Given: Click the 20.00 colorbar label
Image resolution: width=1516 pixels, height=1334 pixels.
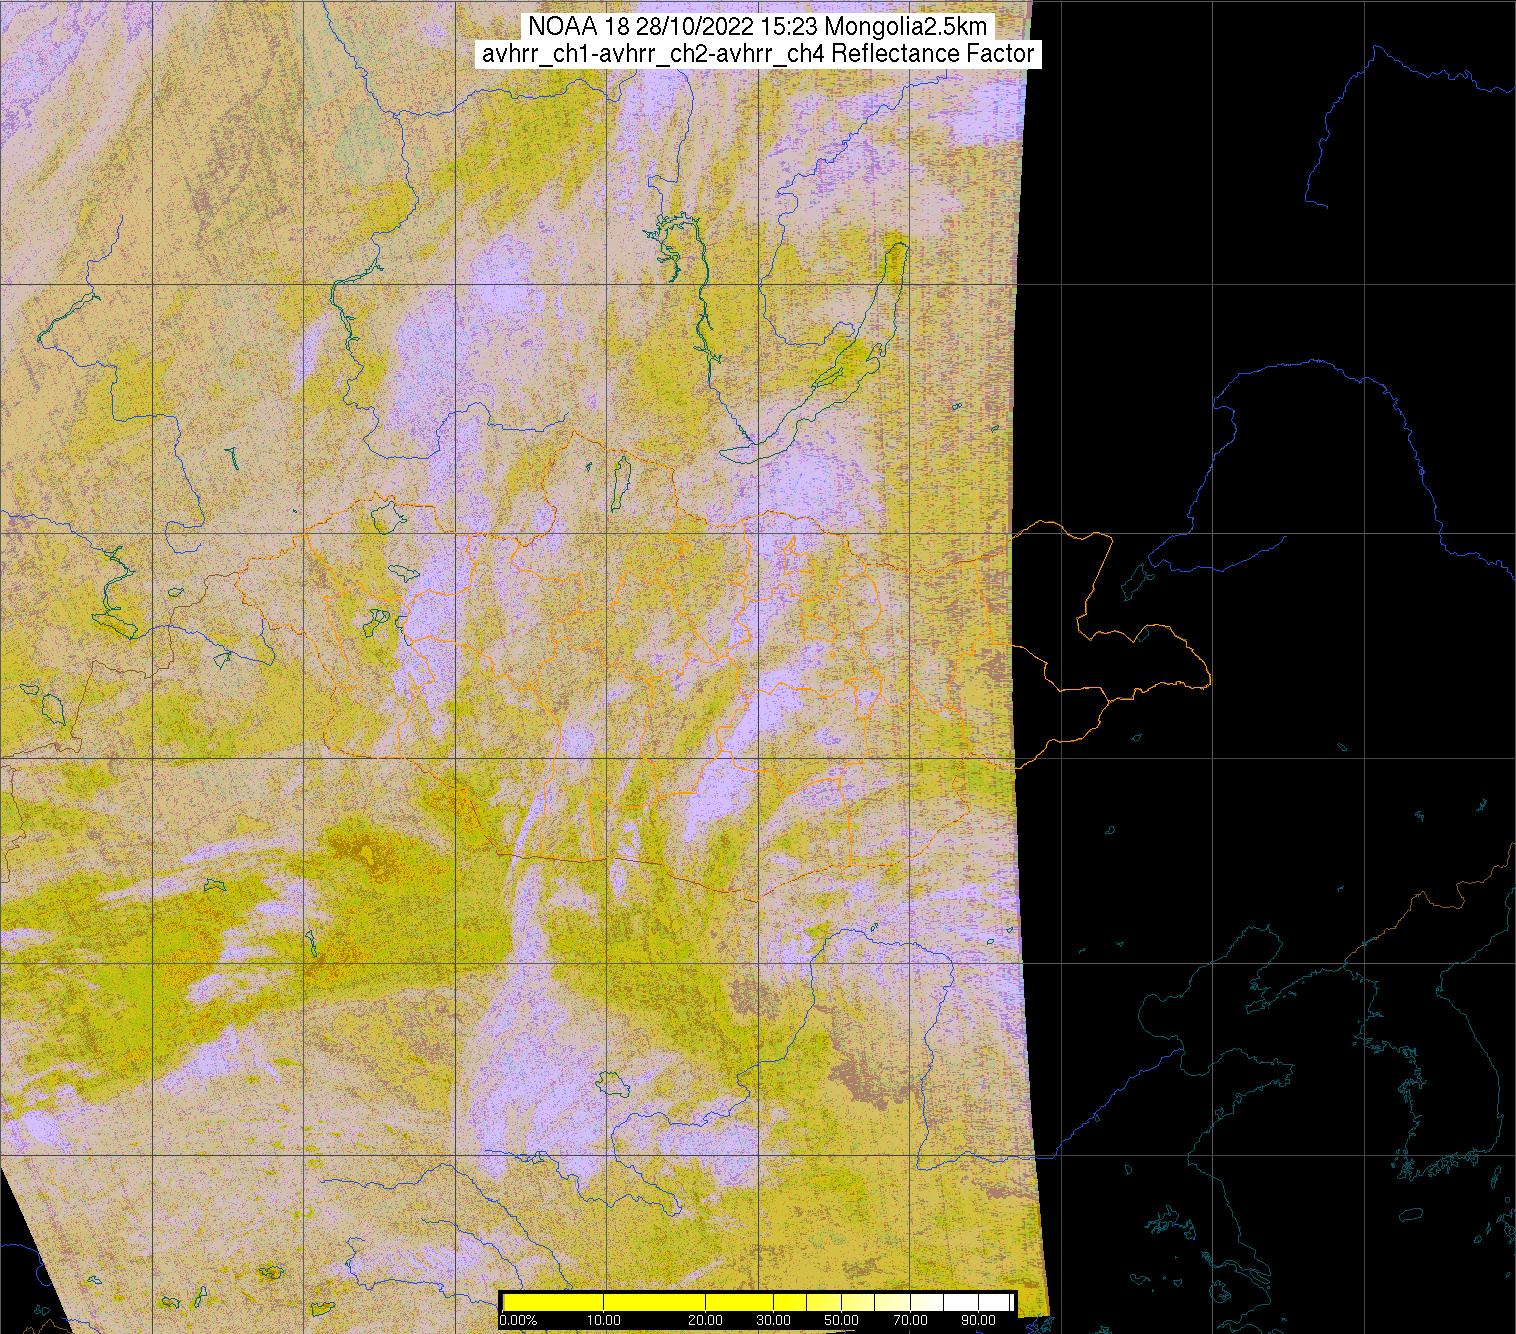Looking at the screenshot, I should pyautogui.click(x=706, y=1321).
